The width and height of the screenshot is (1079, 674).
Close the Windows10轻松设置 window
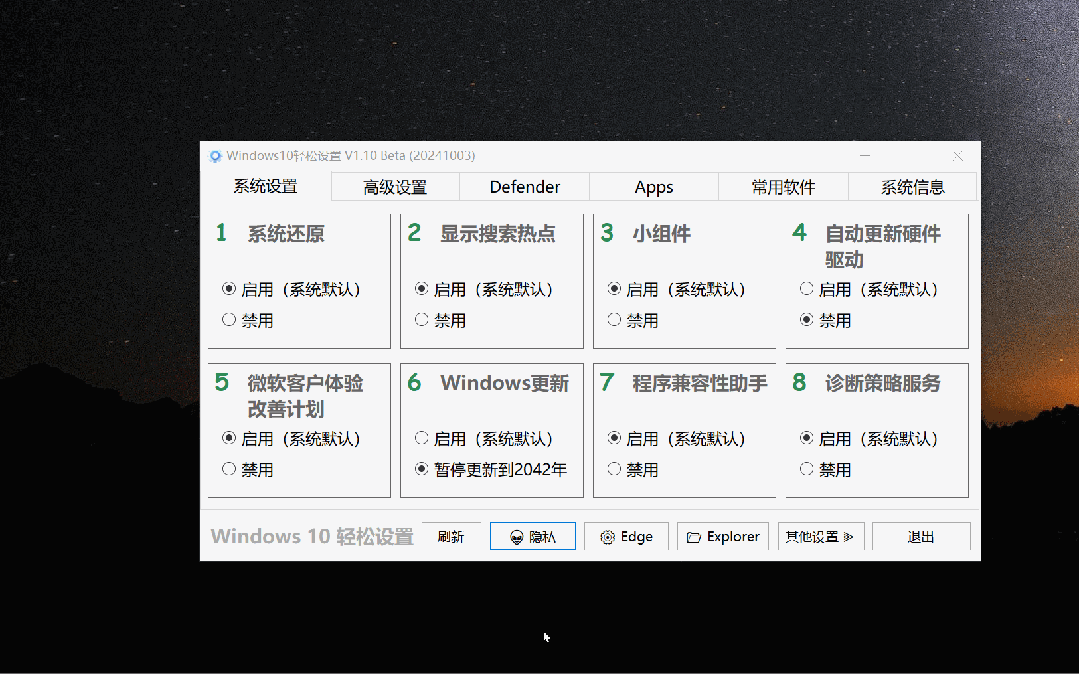[958, 156]
